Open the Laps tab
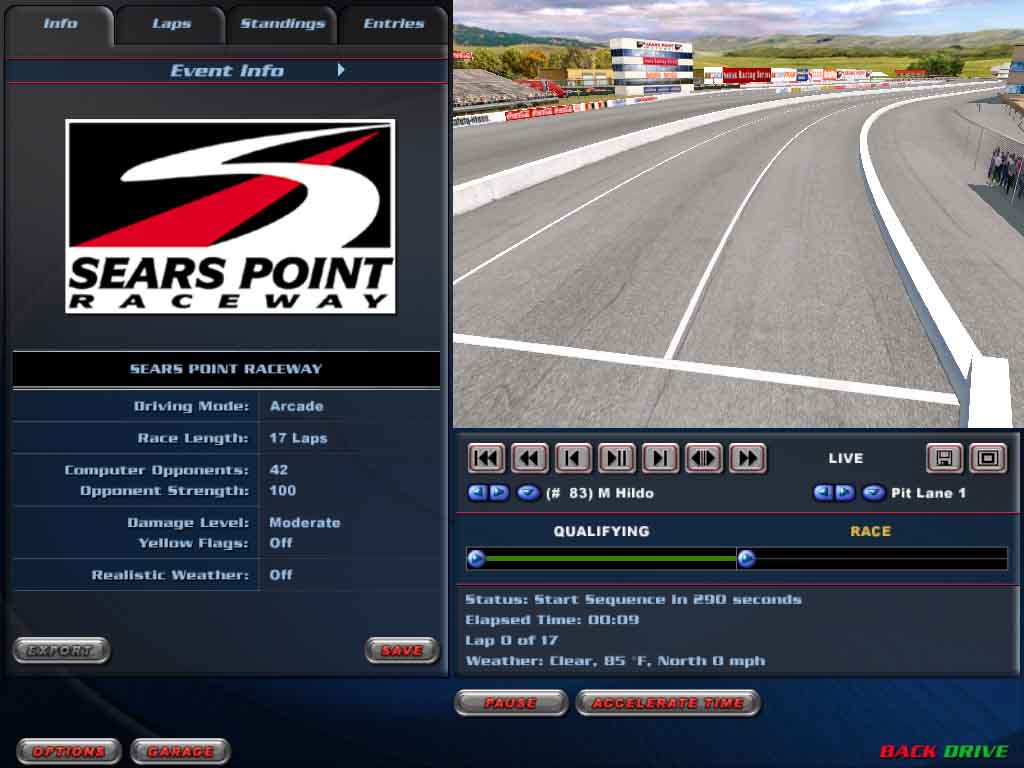The width and height of the screenshot is (1024, 768). 171,24
